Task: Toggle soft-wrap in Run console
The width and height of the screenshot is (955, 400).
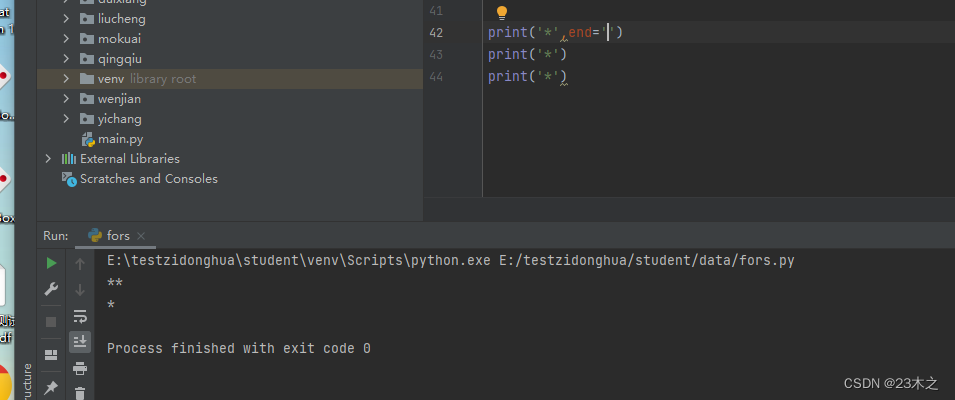Action: click(80, 316)
